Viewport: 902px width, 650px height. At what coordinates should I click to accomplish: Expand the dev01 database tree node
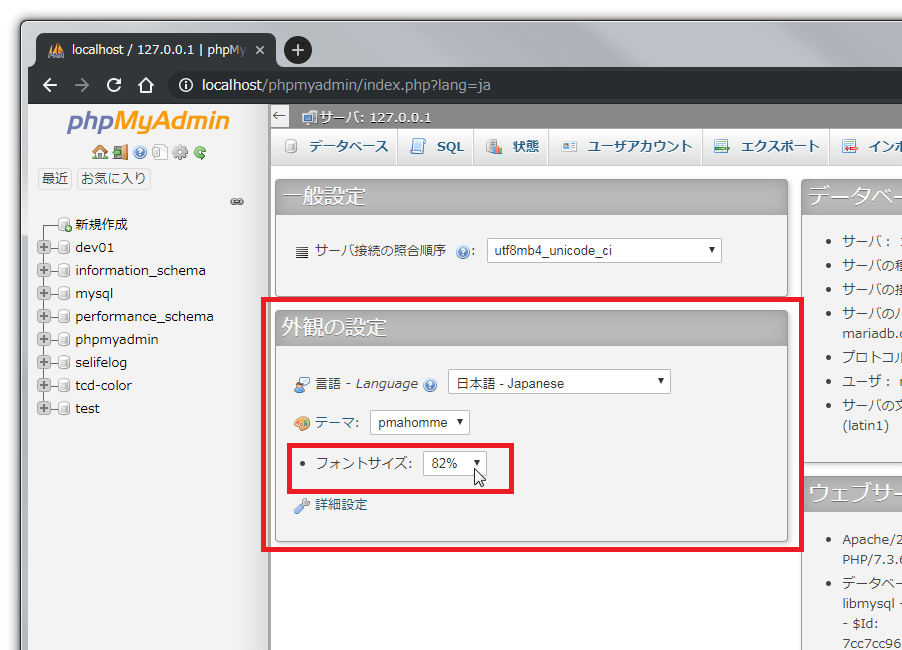[44, 247]
